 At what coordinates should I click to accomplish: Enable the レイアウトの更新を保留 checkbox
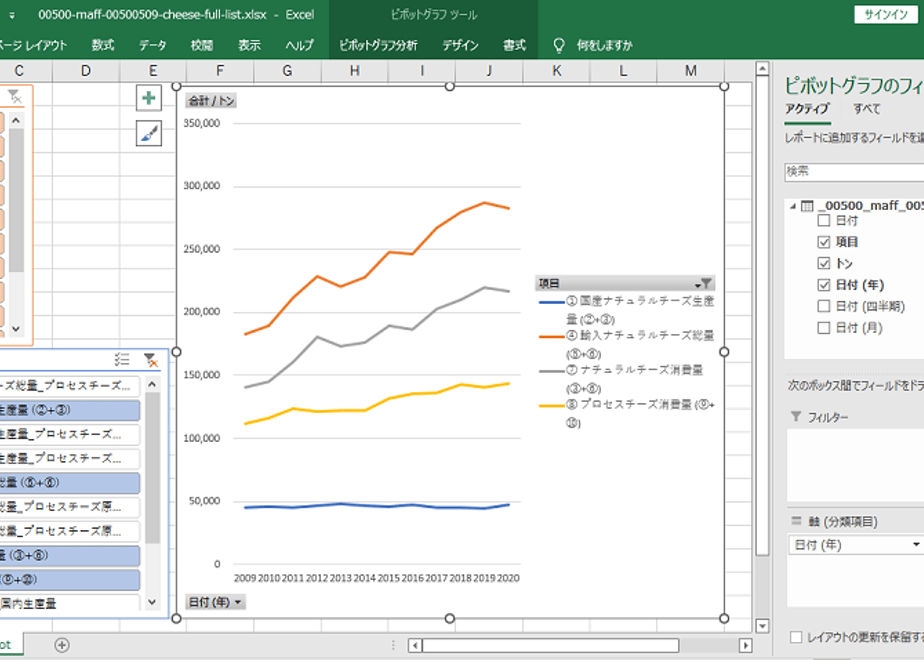(x=796, y=637)
